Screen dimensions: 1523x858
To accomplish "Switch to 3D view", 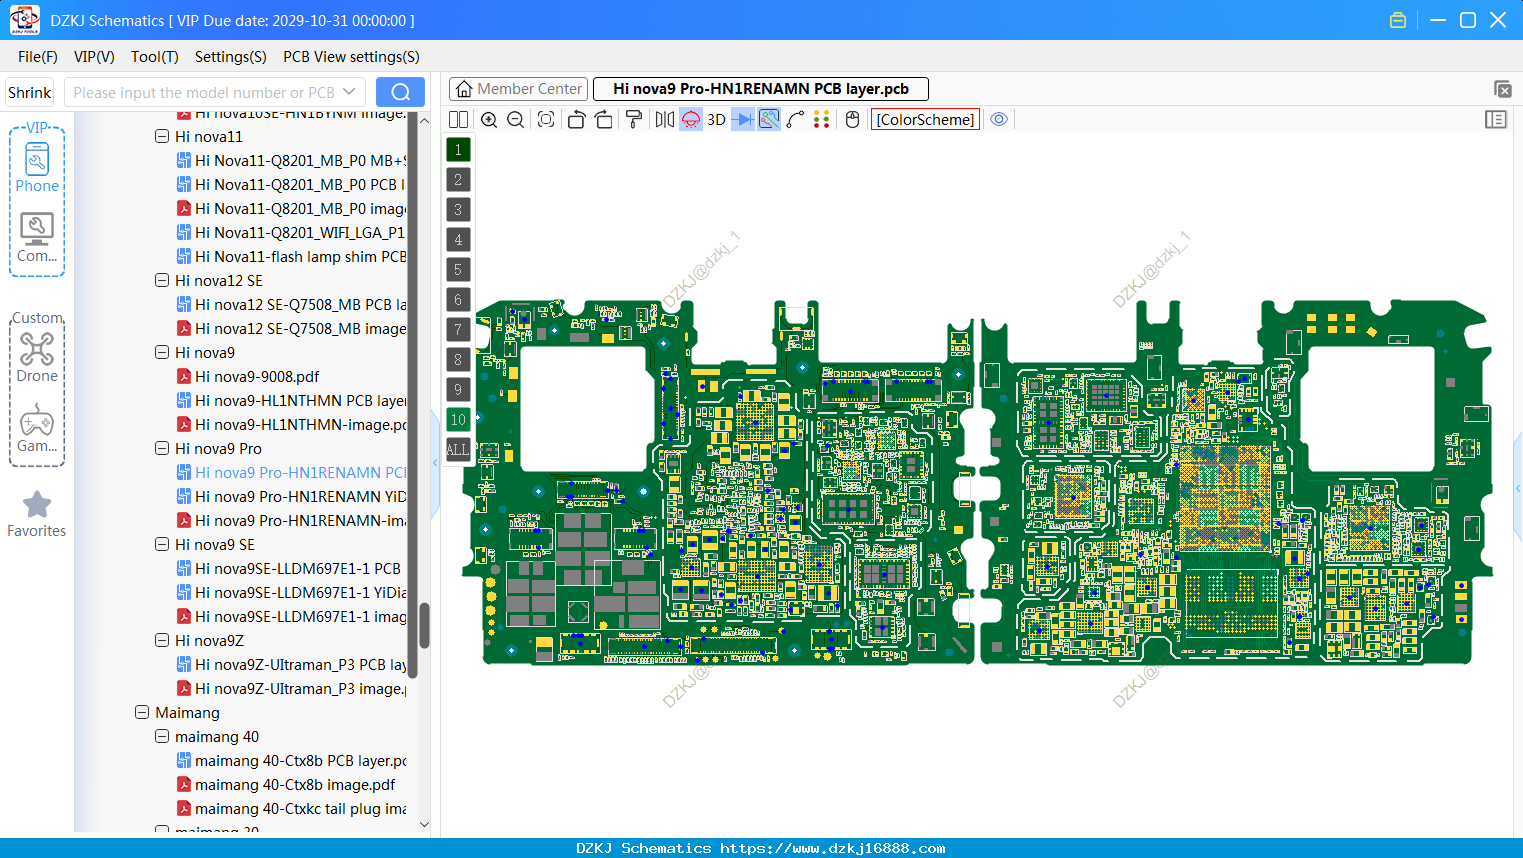I will click(716, 120).
